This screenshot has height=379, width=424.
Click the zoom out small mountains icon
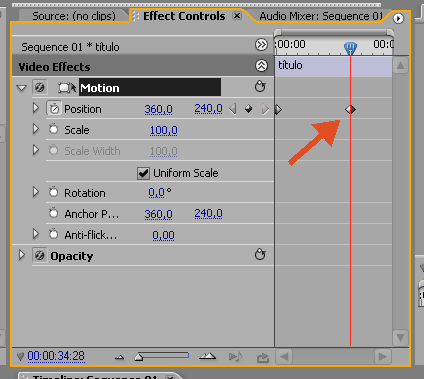point(119,358)
